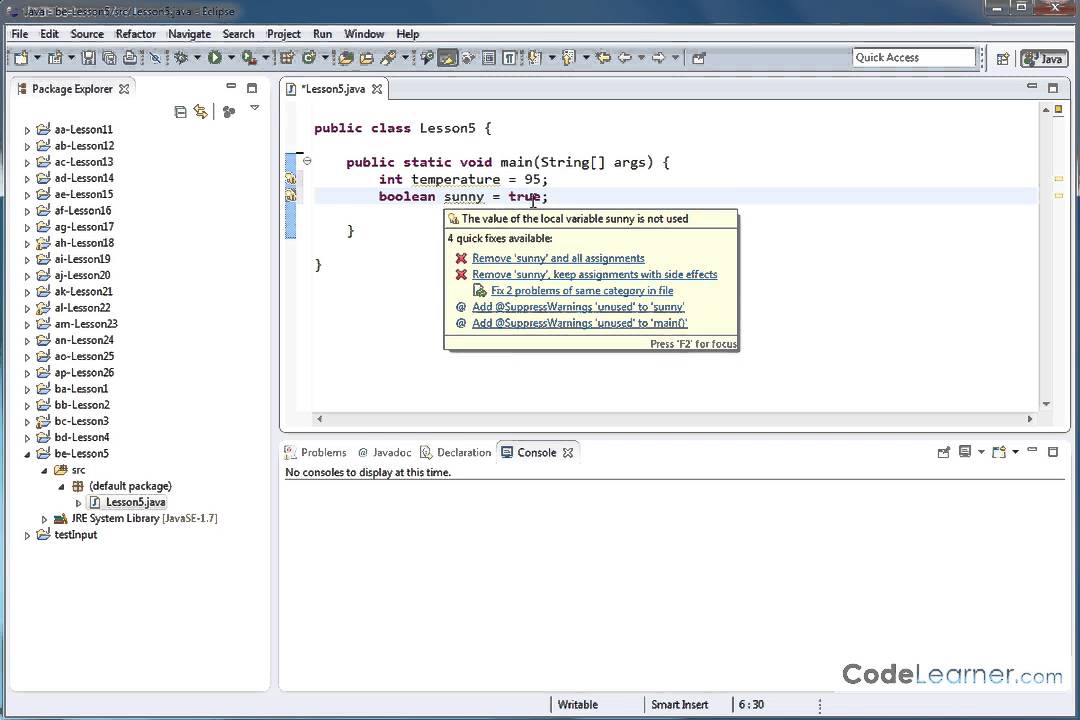The image size is (1080, 720).
Task: Open Package Explorer View Menu triangle
Action: pos(254,108)
